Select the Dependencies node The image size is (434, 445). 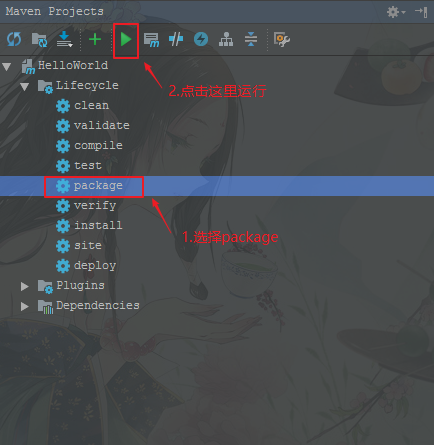[x=98, y=305]
